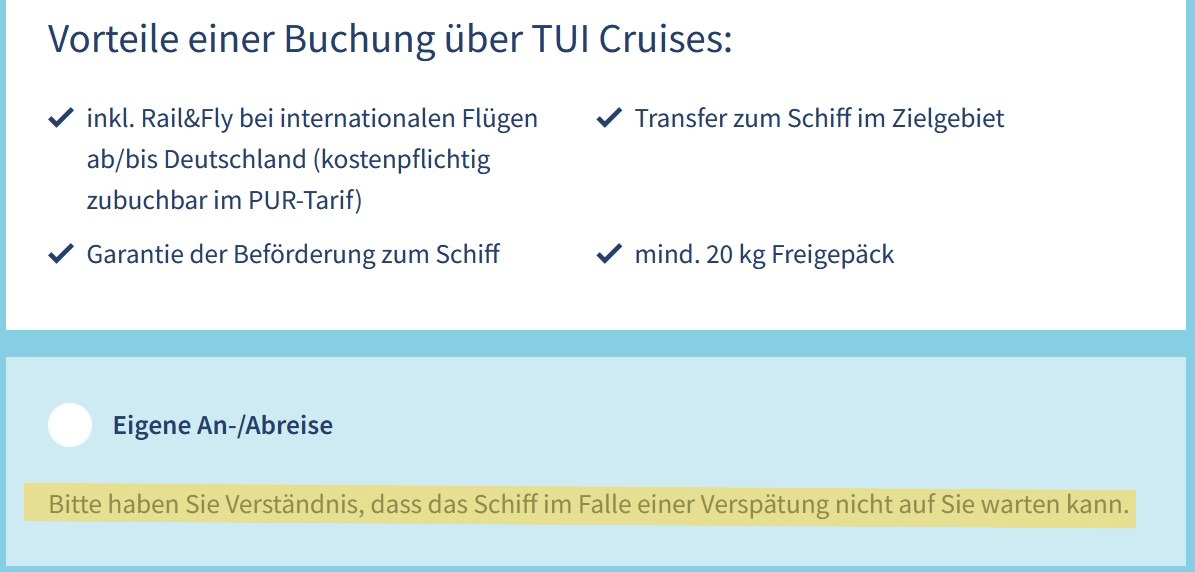The width and height of the screenshot is (1195, 572).
Task: Click 'TUI Cruises' in the heading
Action: 627,40
